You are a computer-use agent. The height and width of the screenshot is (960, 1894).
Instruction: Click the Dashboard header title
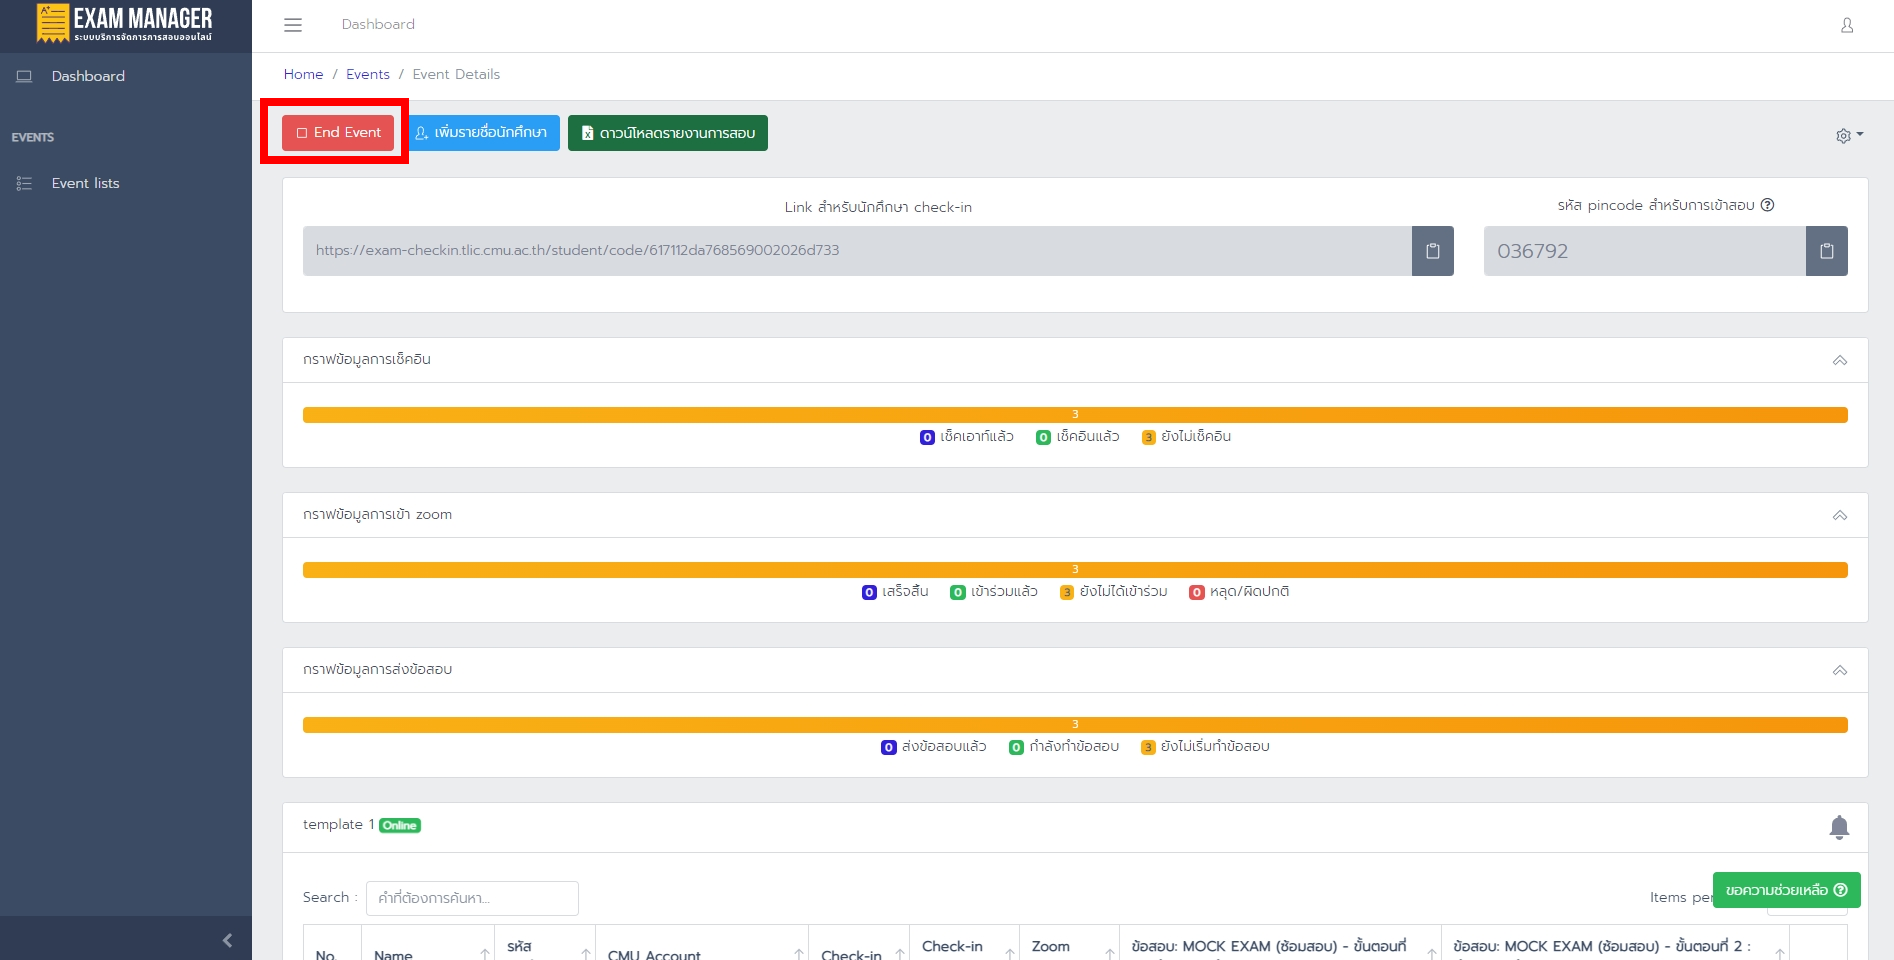pos(378,24)
